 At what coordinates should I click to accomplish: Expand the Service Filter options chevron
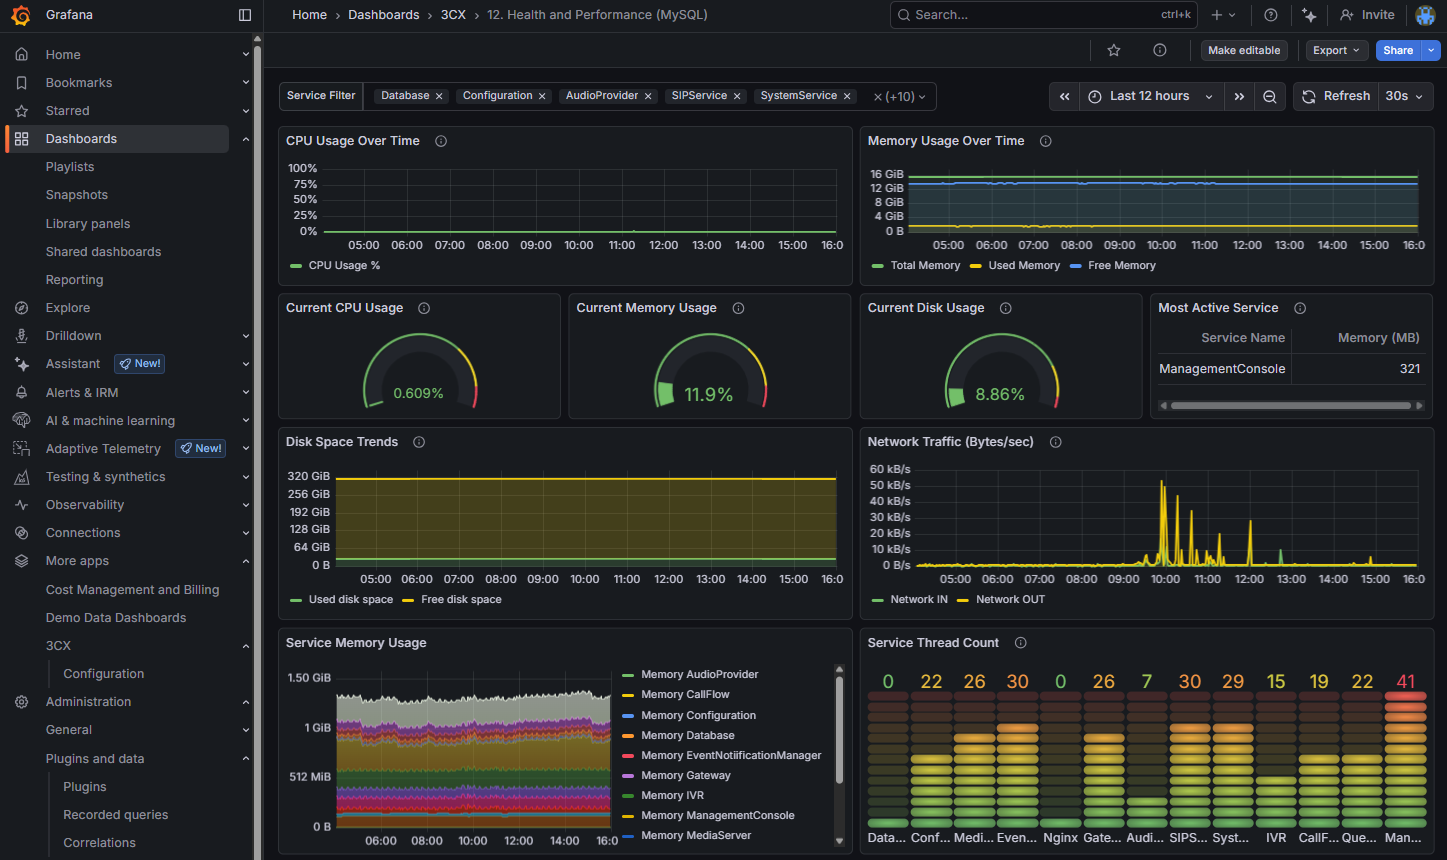coord(922,97)
